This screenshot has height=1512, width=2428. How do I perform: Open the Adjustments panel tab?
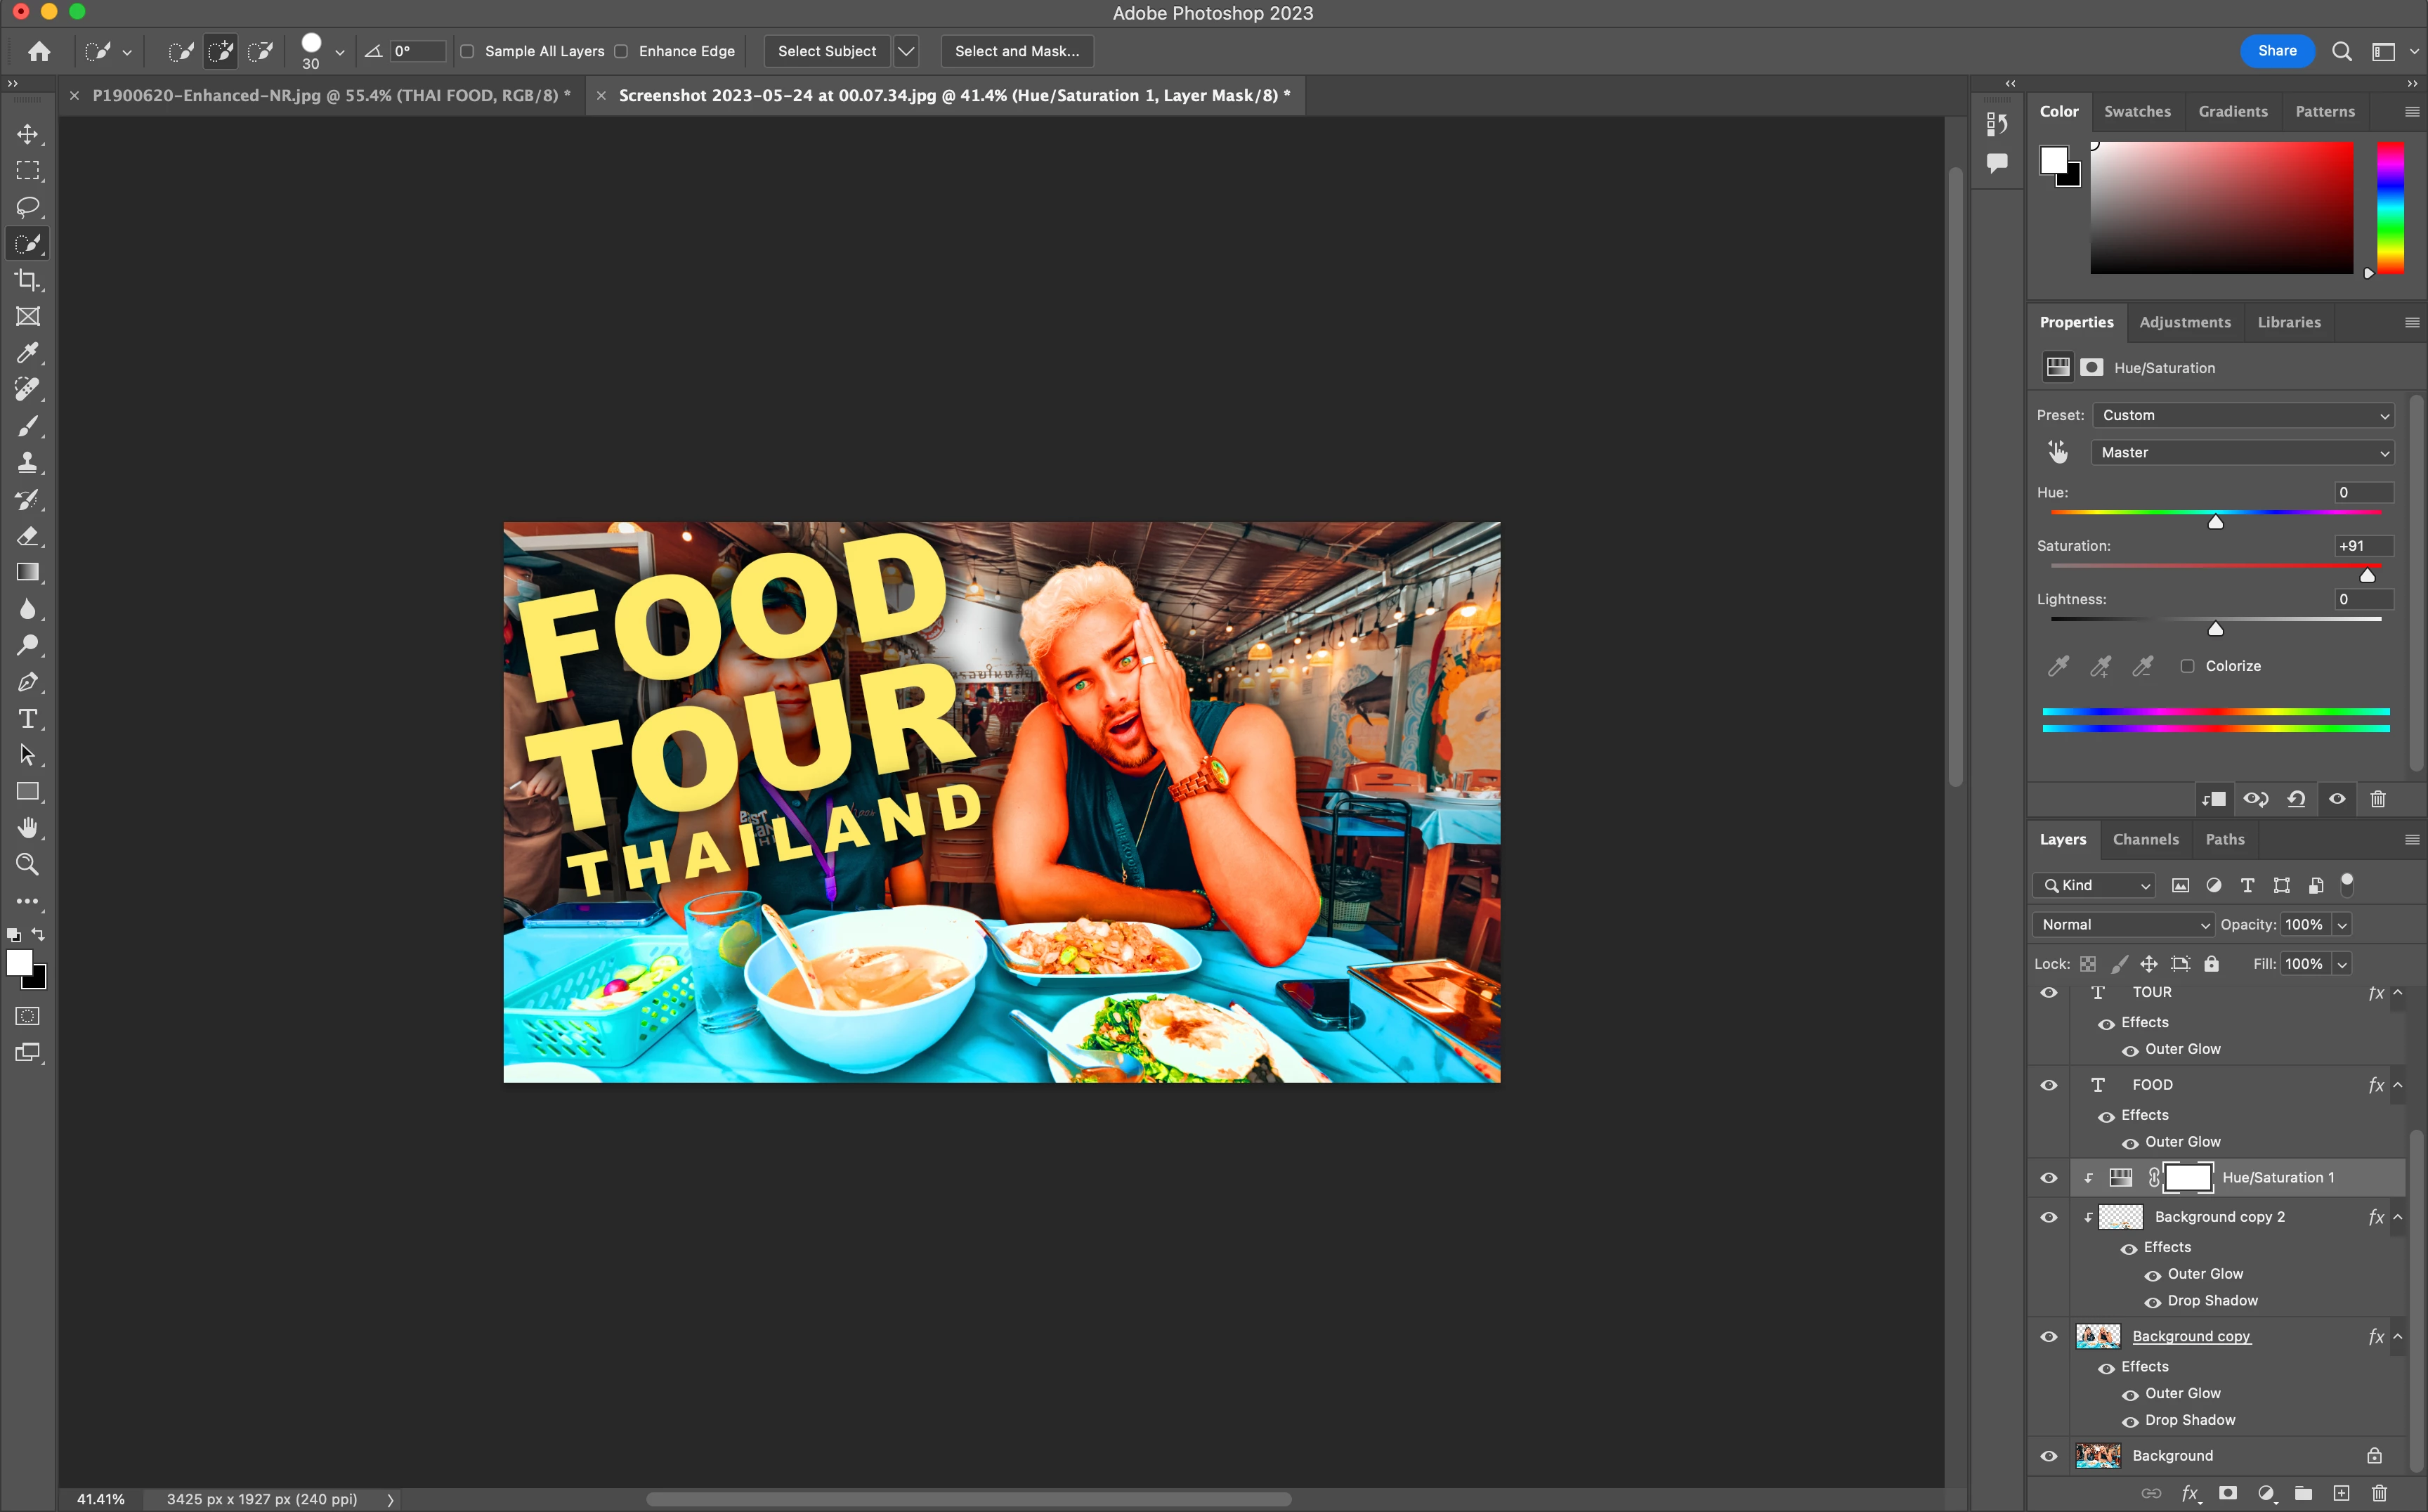pyautogui.click(x=2184, y=322)
